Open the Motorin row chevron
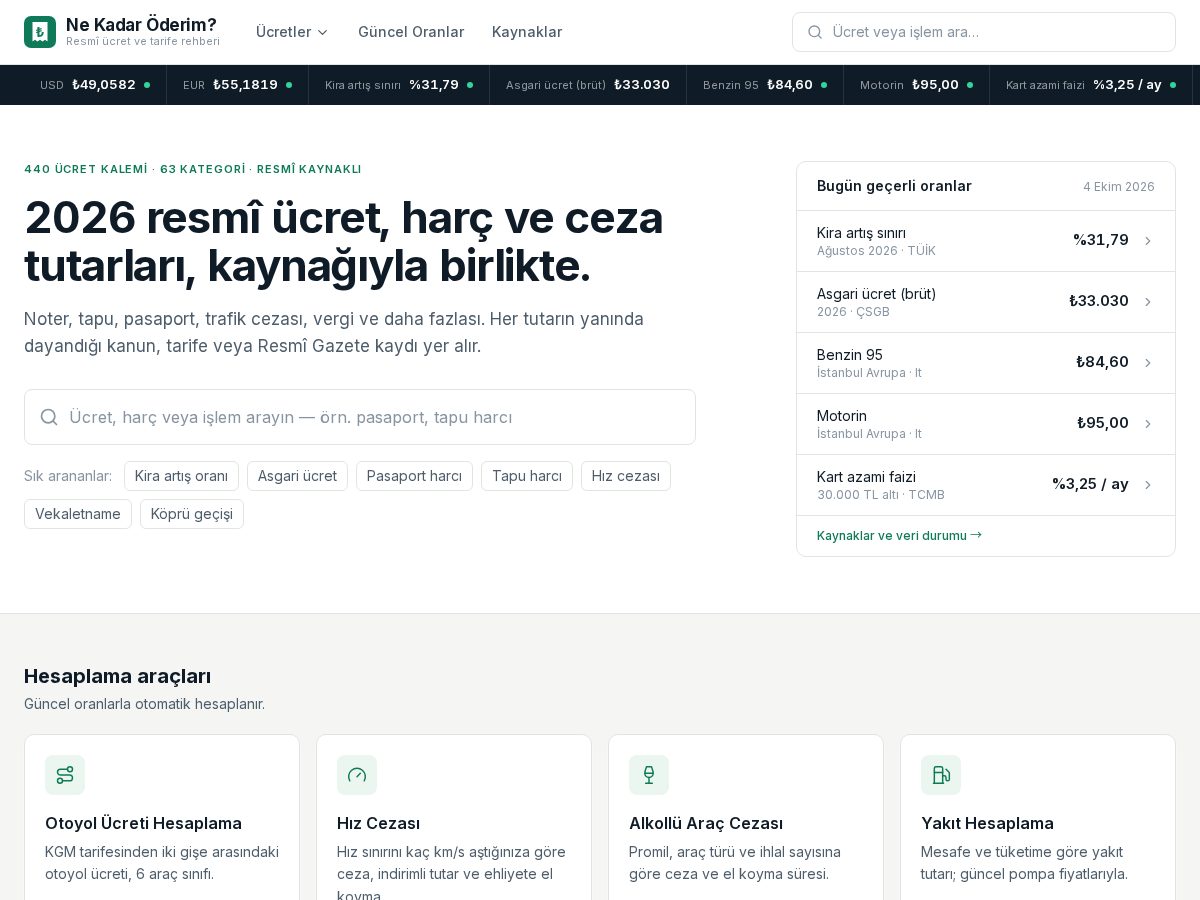Image resolution: width=1200 pixels, height=900 pixels. click(1148, 424)
